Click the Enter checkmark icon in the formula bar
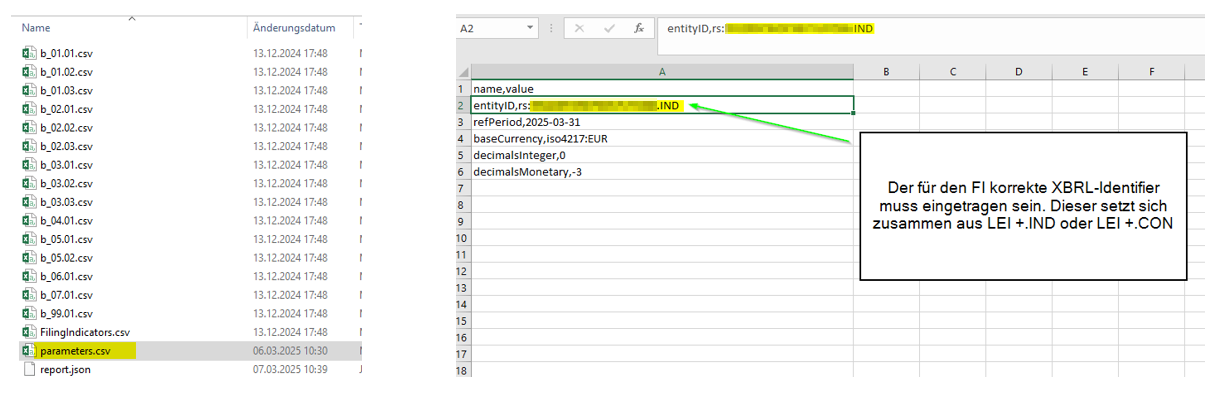This screenshot has width=1221, height=398. 608,29
